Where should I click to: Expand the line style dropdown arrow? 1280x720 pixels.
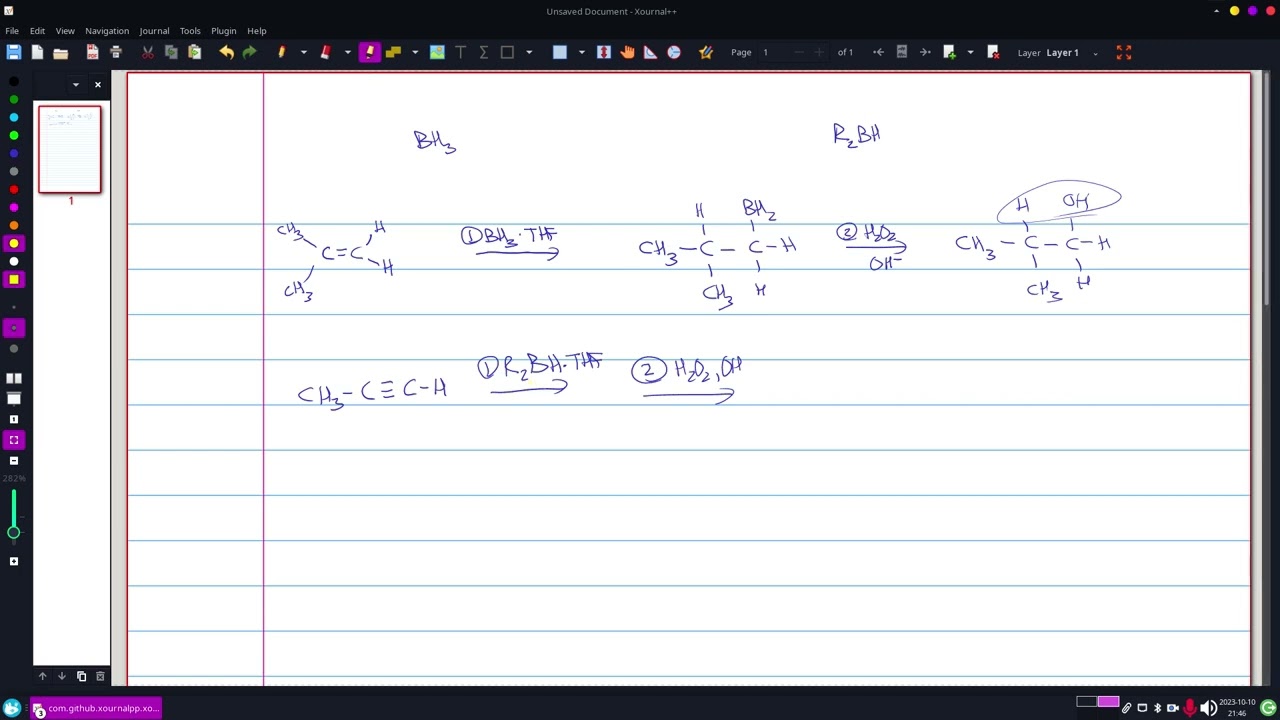415,52
